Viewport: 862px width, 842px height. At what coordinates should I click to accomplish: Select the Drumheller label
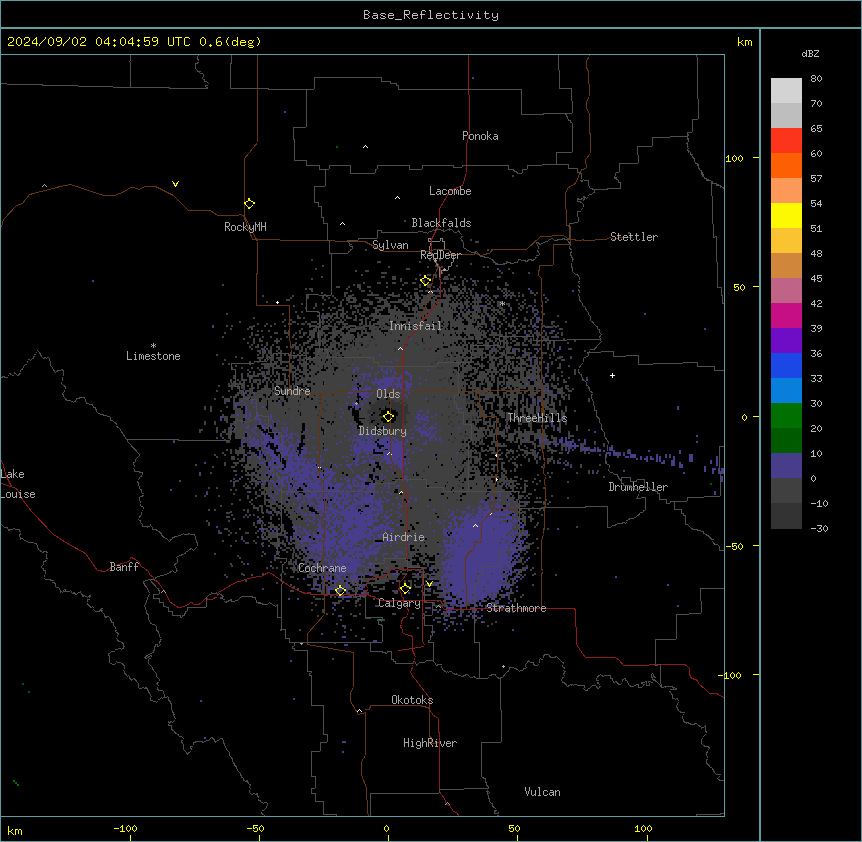pyautogui.click(x=638, y=487)
